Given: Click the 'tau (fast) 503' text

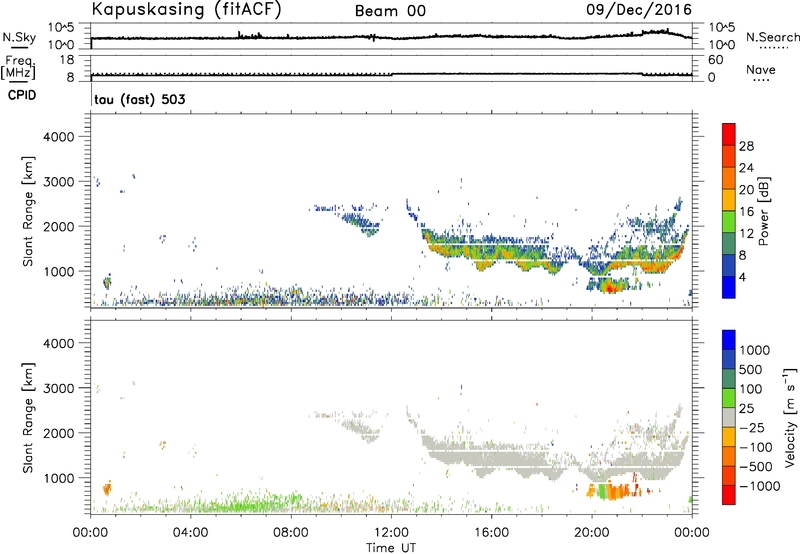Looking at the screenshot, I should click(x=140, y=99).
